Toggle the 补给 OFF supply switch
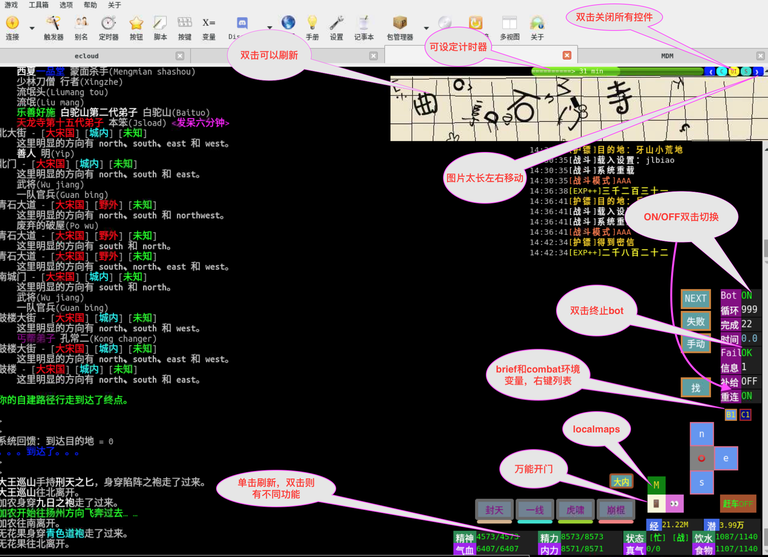 point(748,382)
